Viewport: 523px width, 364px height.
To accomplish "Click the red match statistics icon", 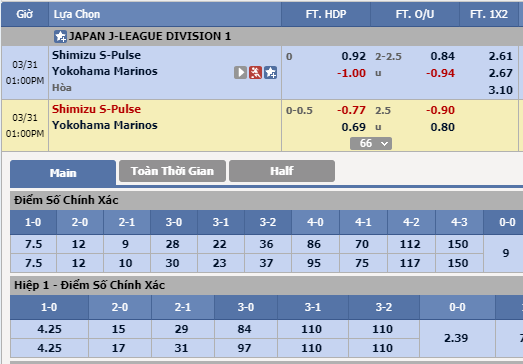I will click(x=255, y=72).
